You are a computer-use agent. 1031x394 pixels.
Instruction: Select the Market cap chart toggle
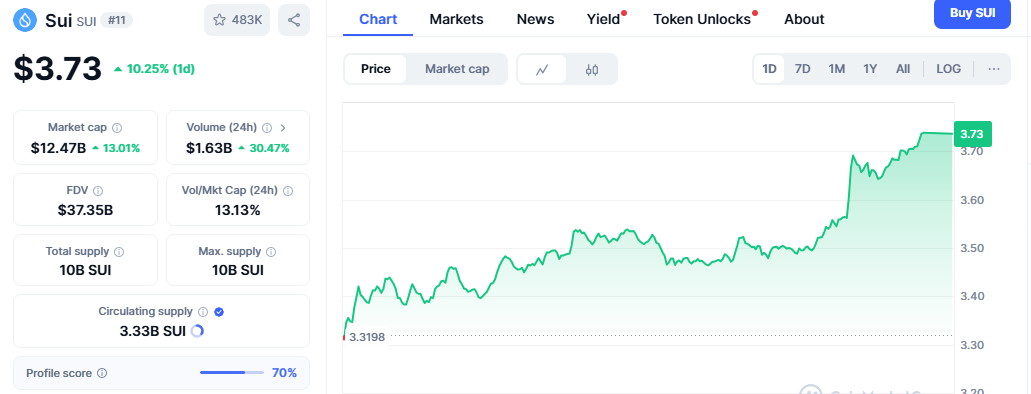point(457,69)
